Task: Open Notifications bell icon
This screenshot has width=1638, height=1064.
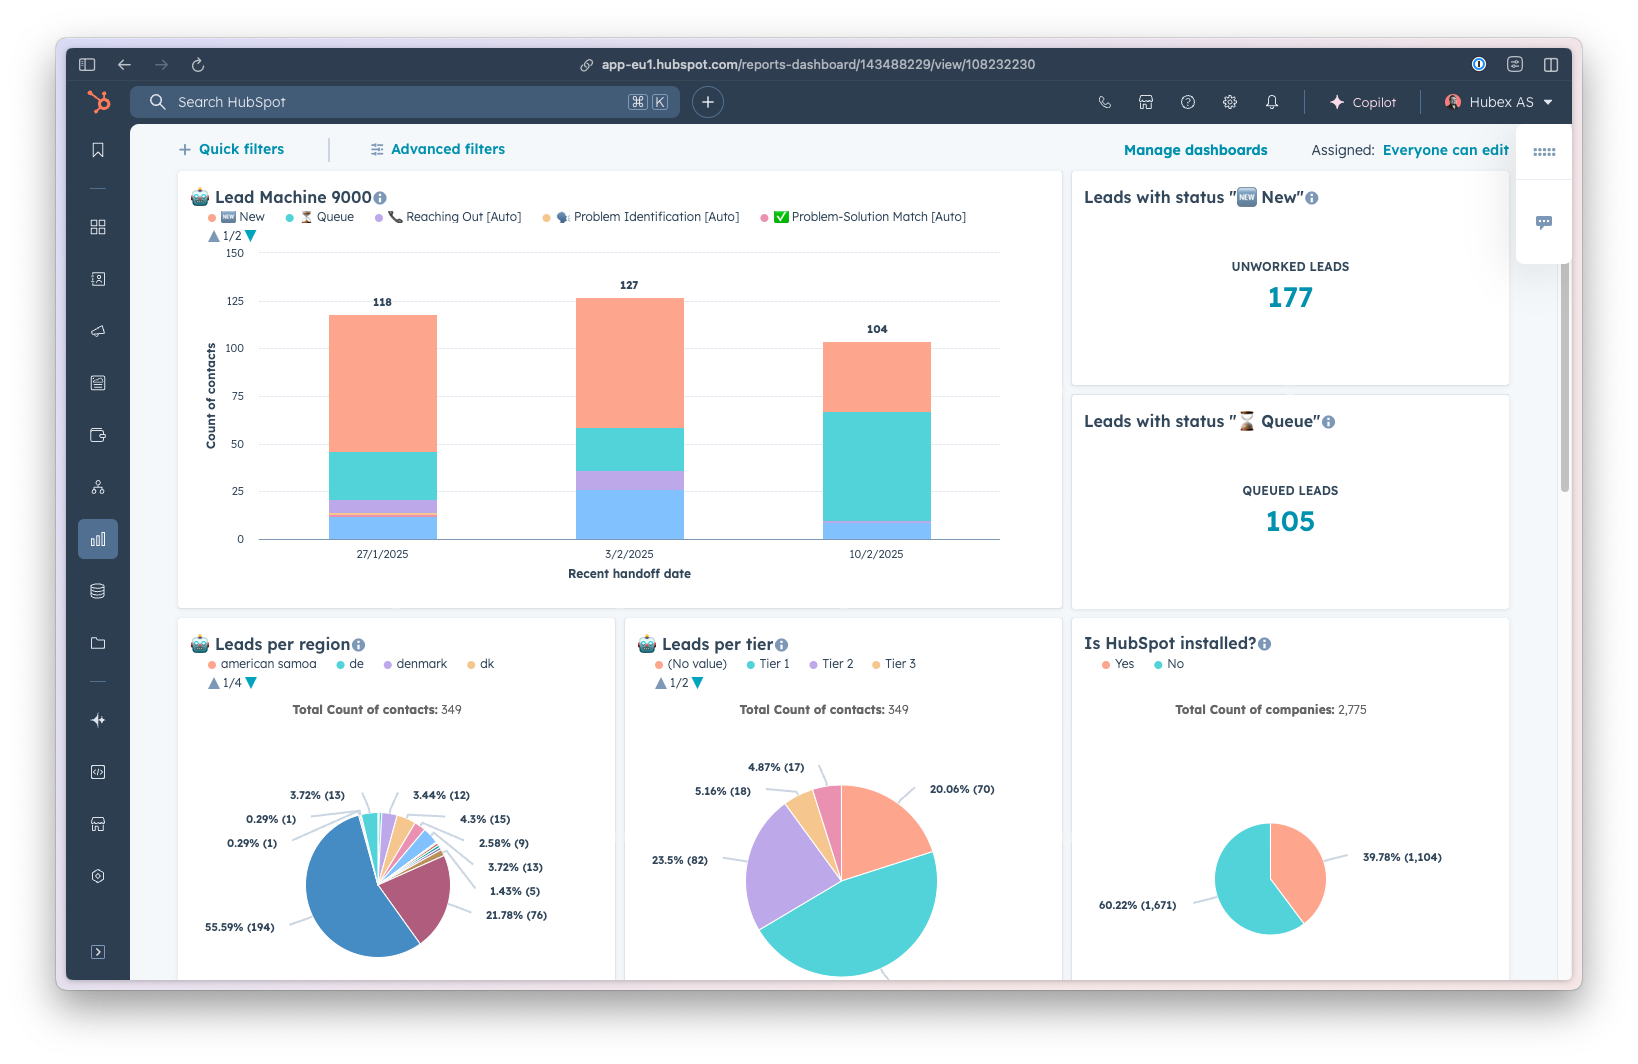Action: point(1272,102)
